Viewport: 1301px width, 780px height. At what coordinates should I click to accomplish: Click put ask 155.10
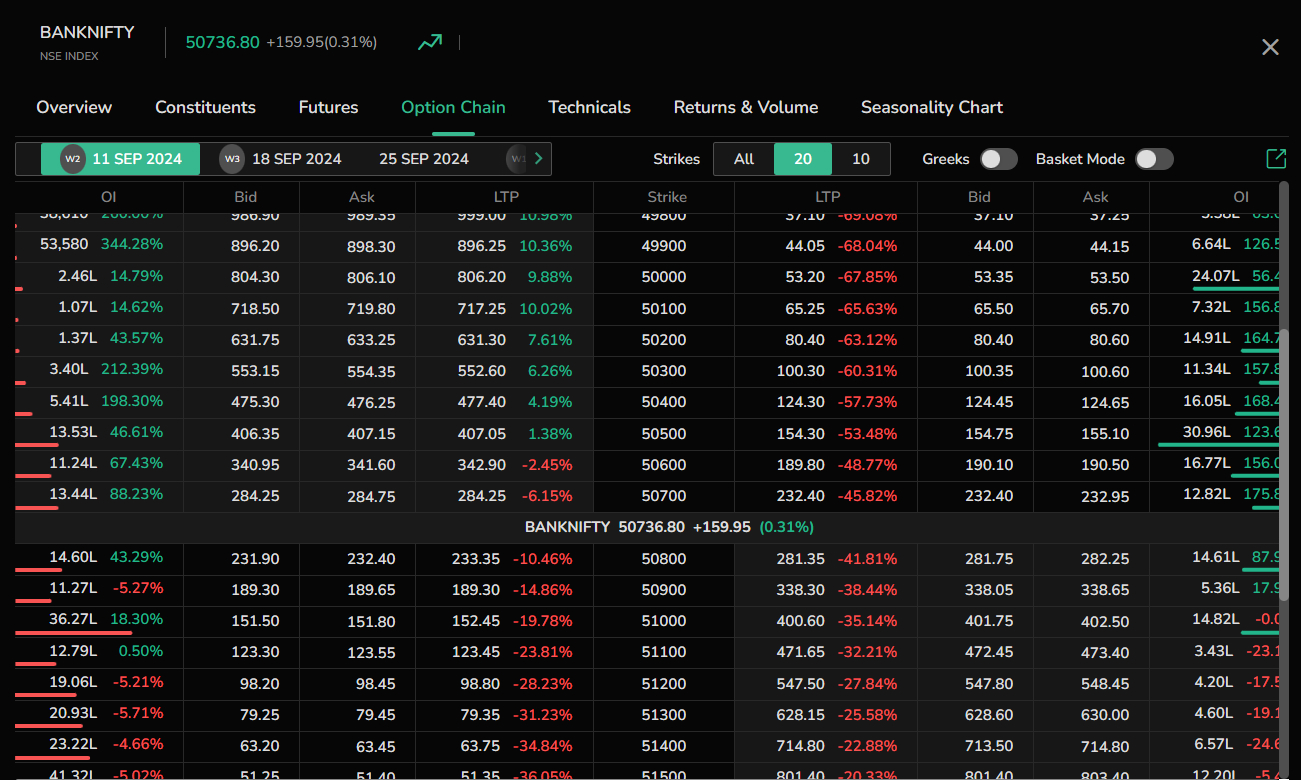click(x=1106, y=434)
